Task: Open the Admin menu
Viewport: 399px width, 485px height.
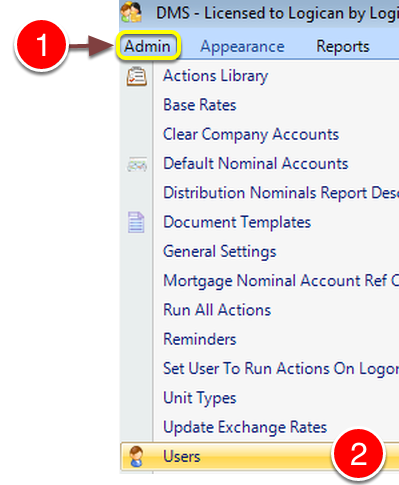Action: (147, 46)
